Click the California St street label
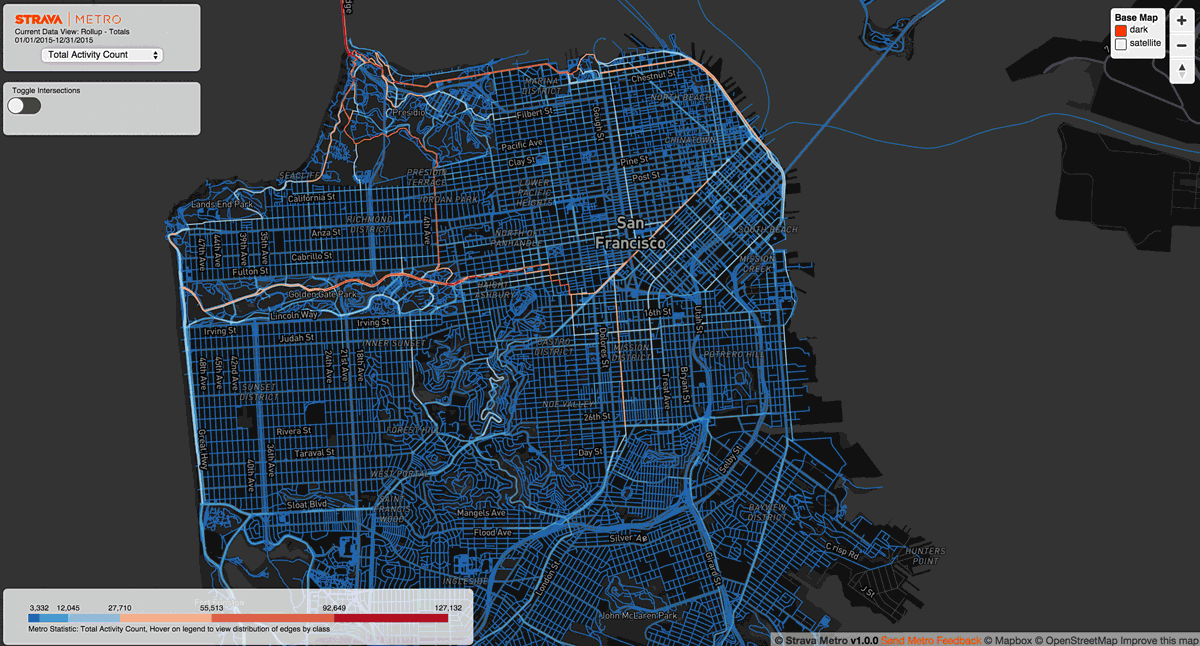The width and height of the screenshot is (1200, 646). tap(313, 198)
